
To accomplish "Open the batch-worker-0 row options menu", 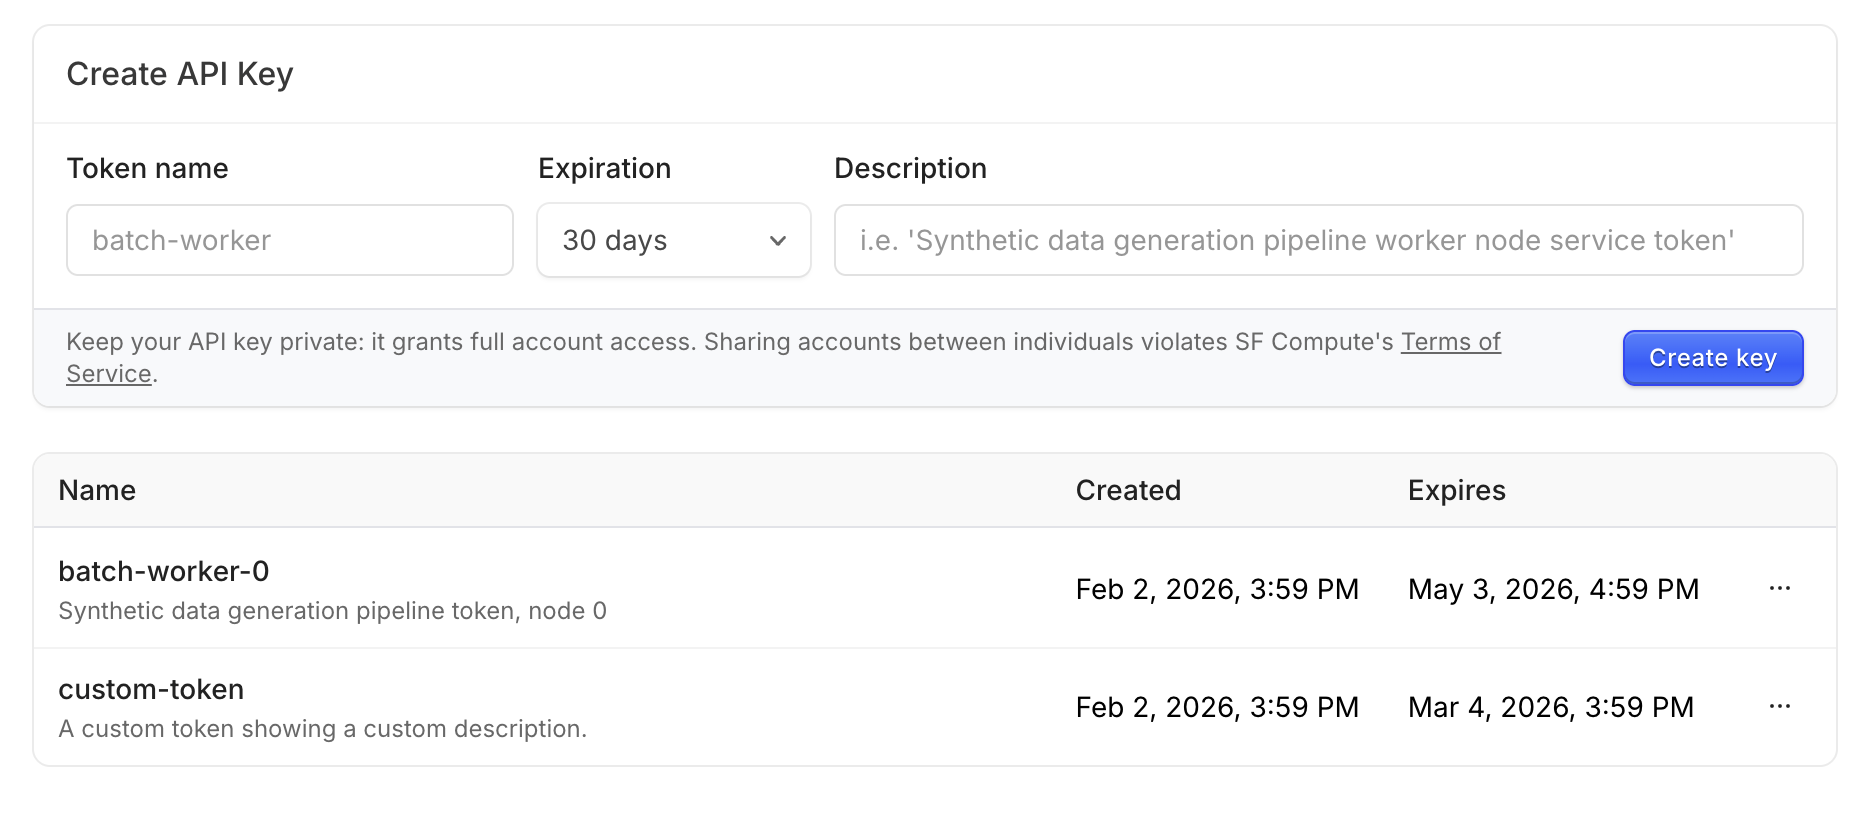I will [1779, 589].
